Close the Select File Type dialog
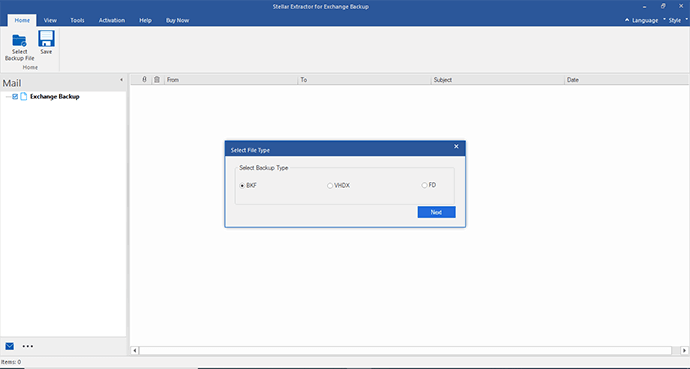The image size is (690, 369). coord(456,146)
